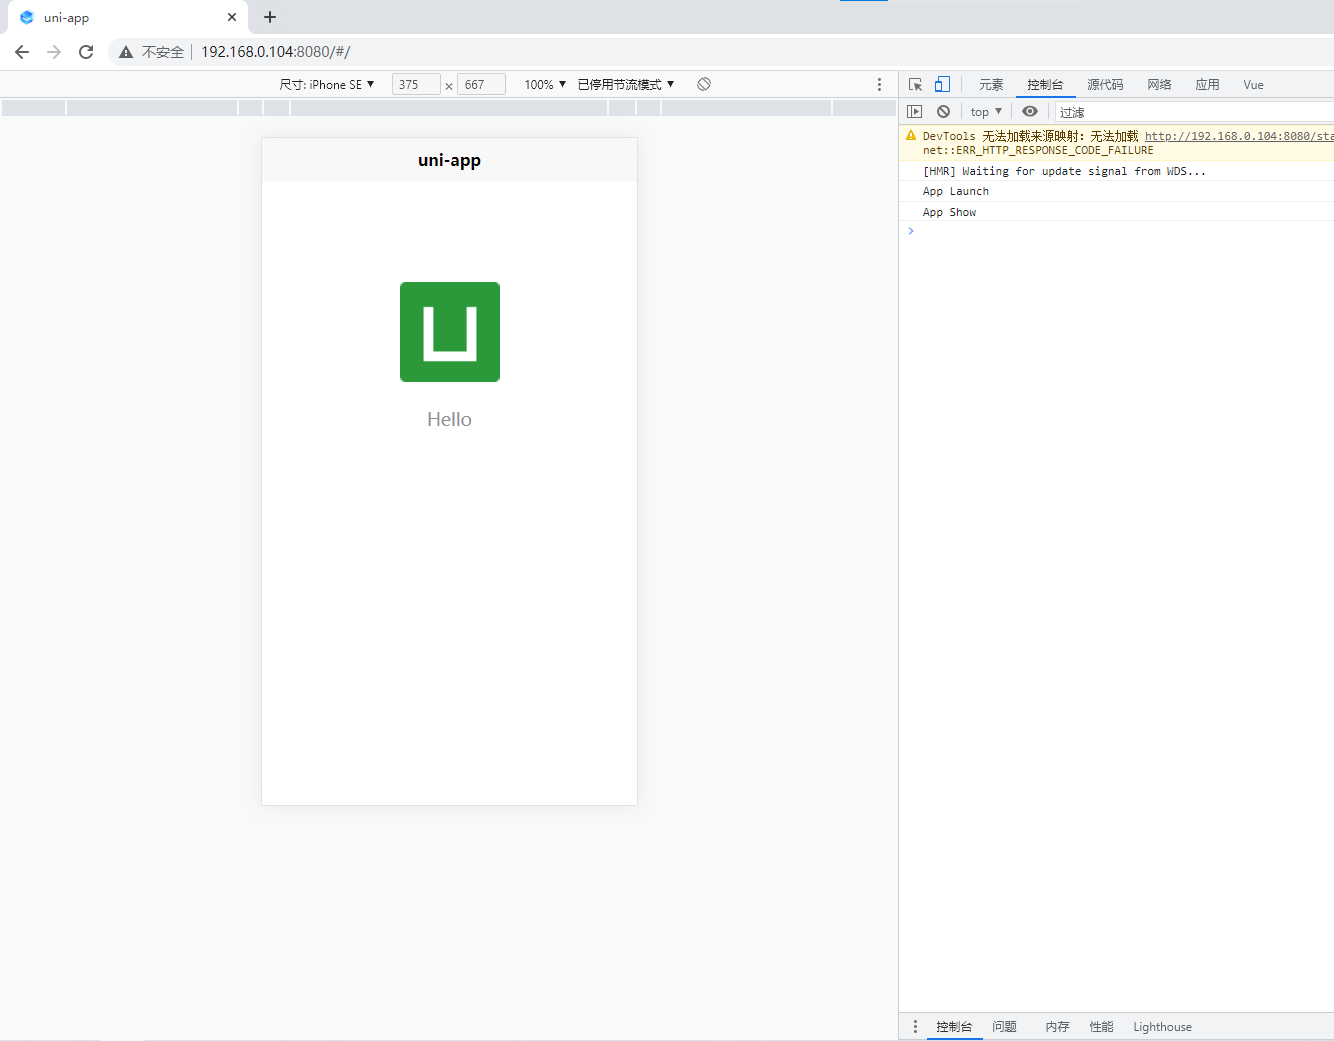Click the HMR waiting message
The width and height of the screenshot is (1334, 1041).
pos(1064,171)
